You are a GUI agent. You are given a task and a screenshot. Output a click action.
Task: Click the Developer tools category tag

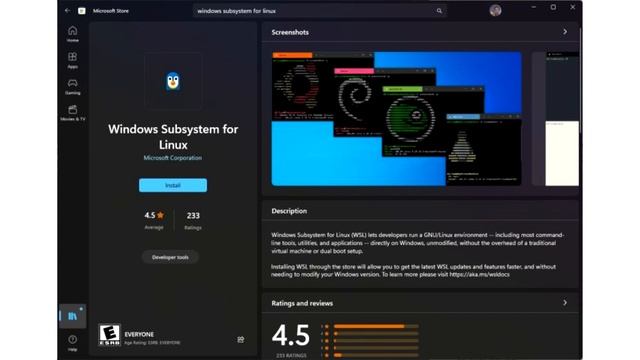click(170, 257)
